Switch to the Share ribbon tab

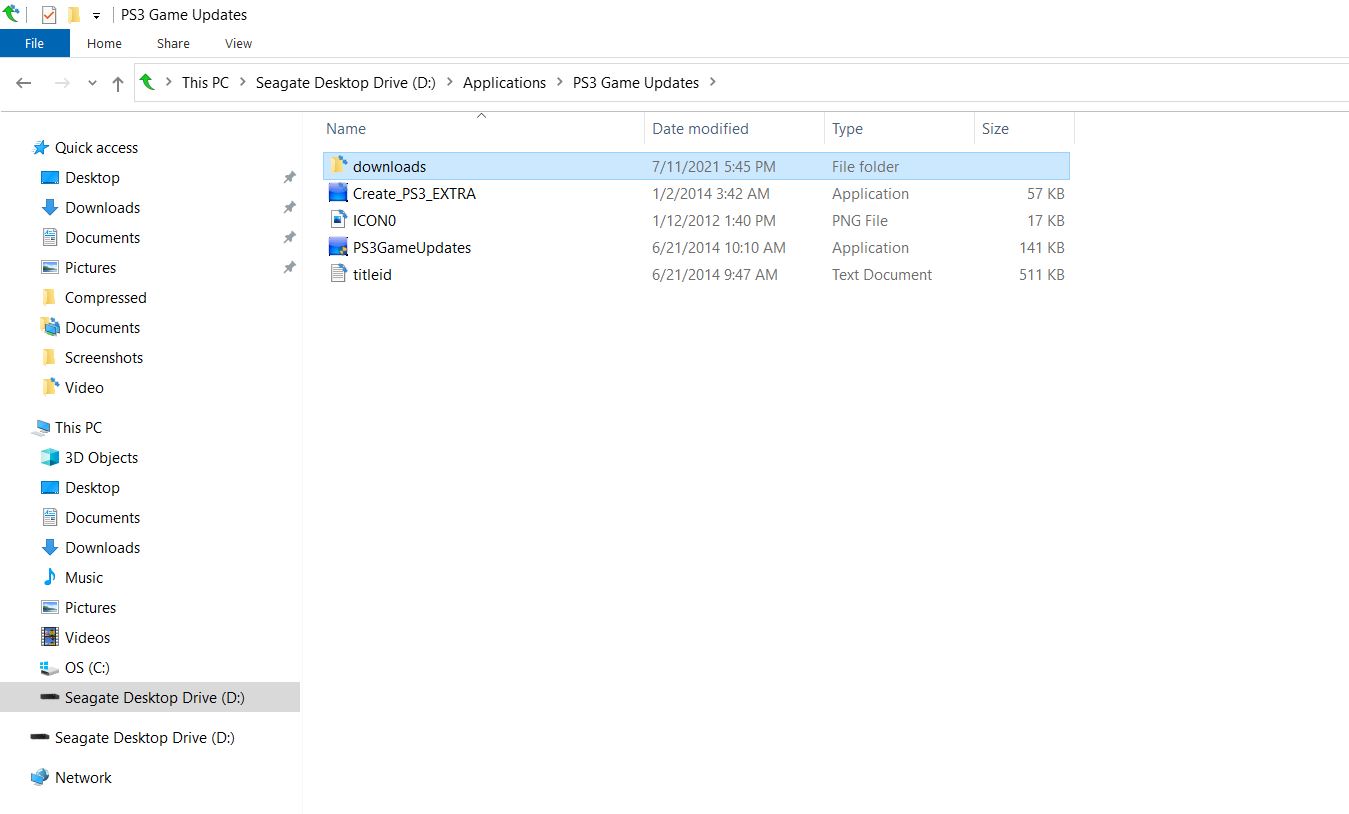tap(173, 43)
